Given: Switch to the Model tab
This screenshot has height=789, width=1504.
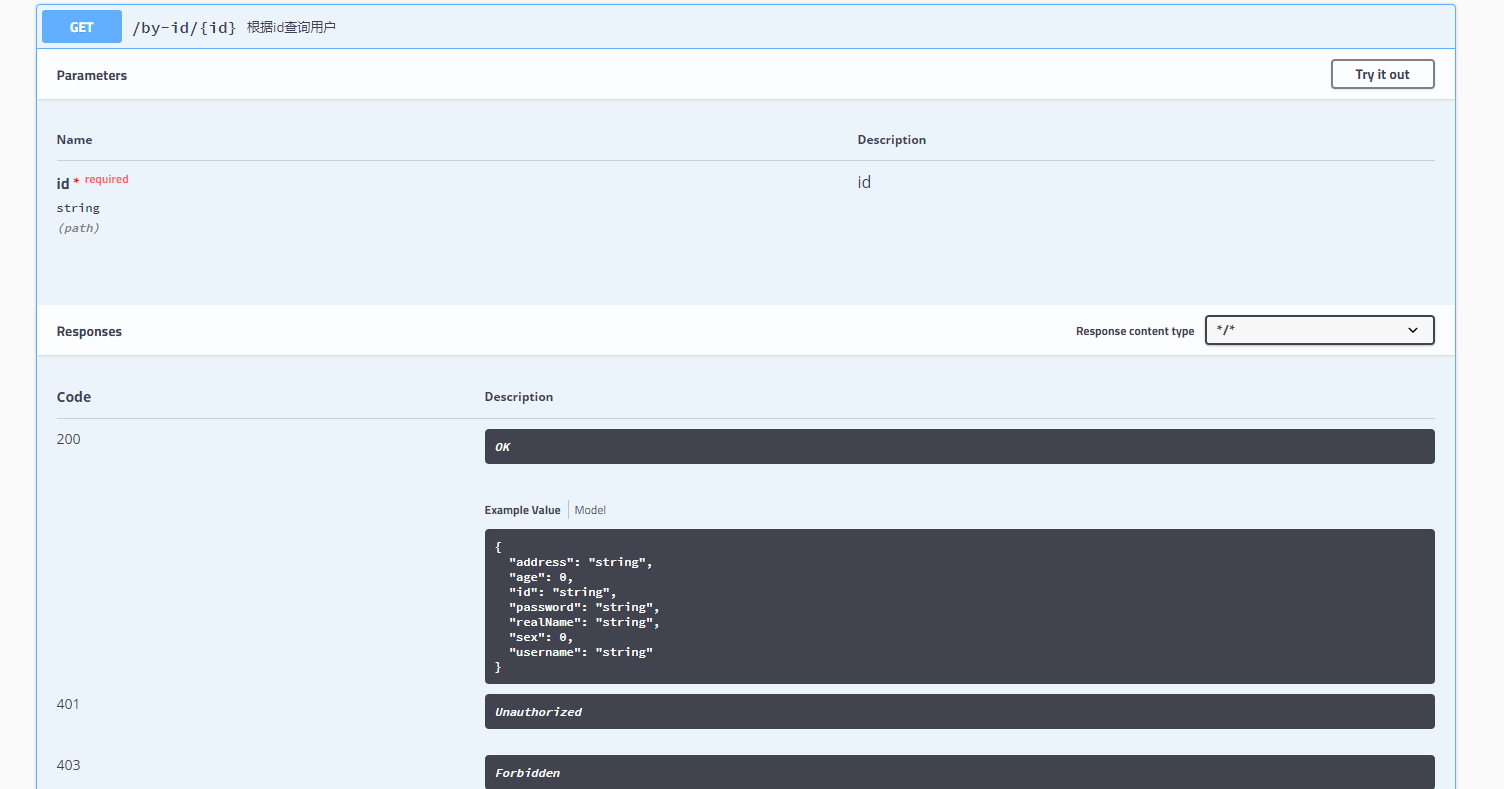Looking at the screenshot, I should click(x=590, y=510).
